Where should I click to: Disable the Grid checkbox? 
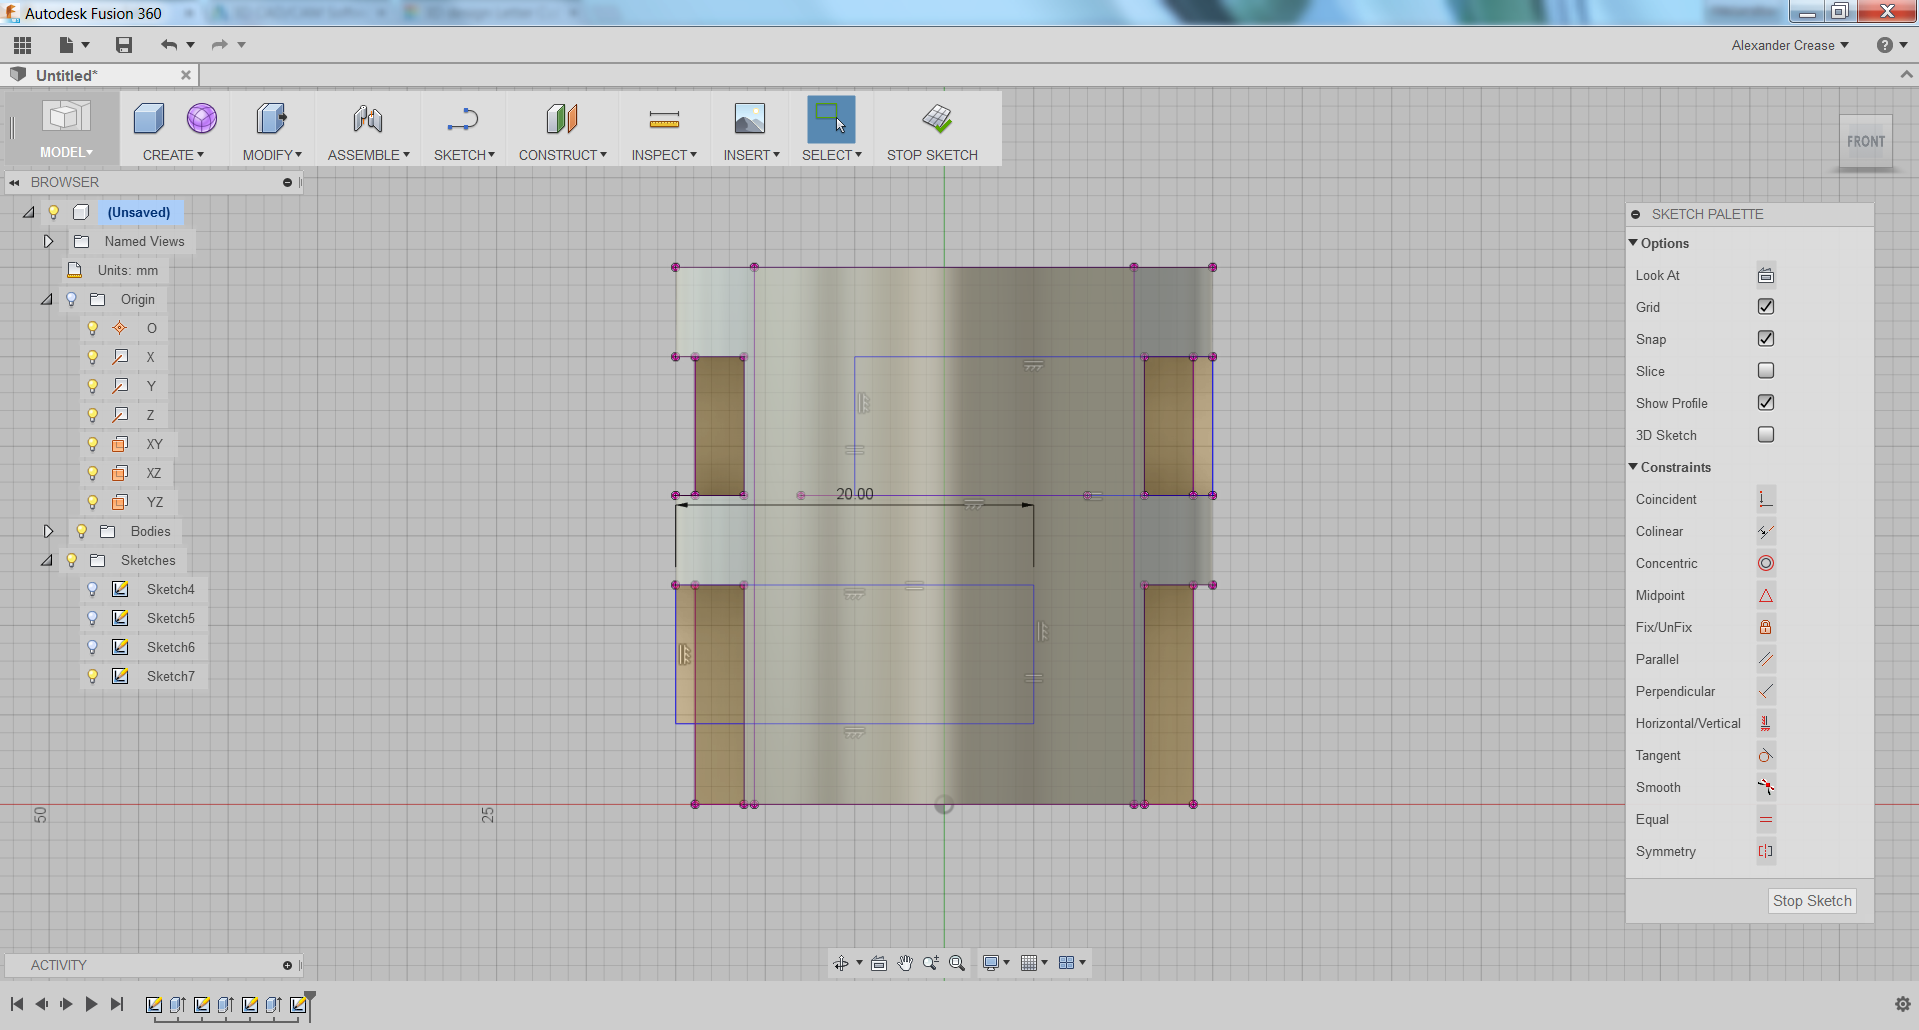point(1766,306)
